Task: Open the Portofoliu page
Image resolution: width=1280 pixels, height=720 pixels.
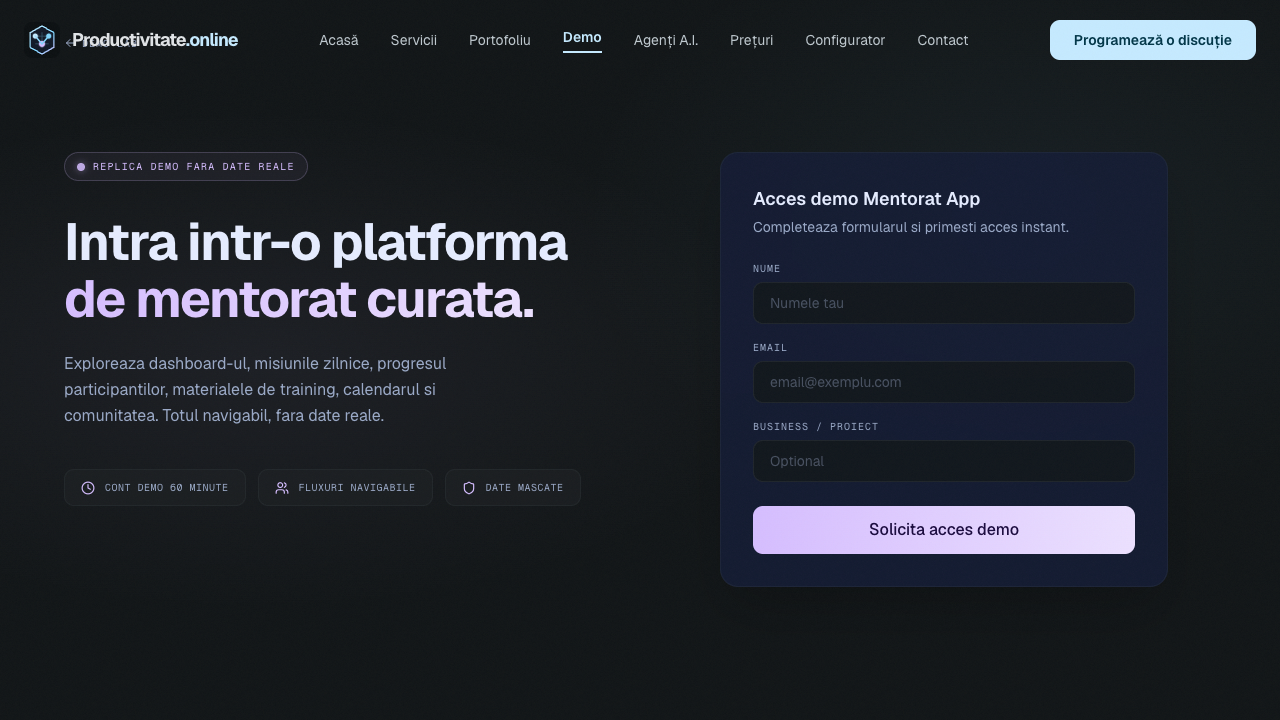Action: tap(500, 40)
